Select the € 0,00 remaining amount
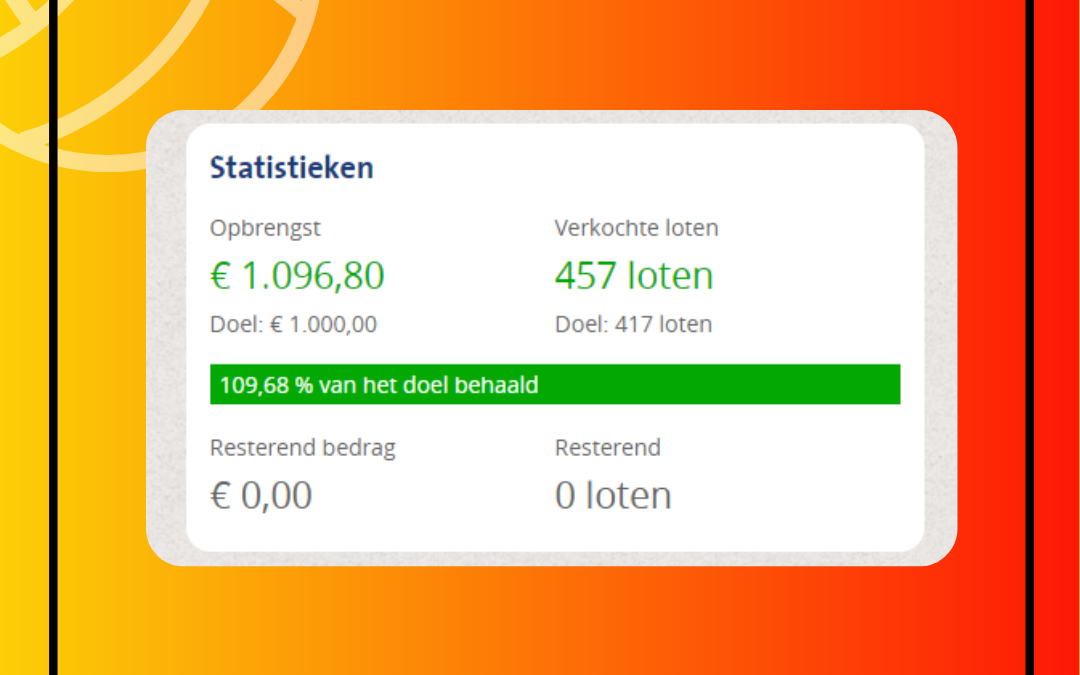This screenshot has height=675, width=1080. 261,496
